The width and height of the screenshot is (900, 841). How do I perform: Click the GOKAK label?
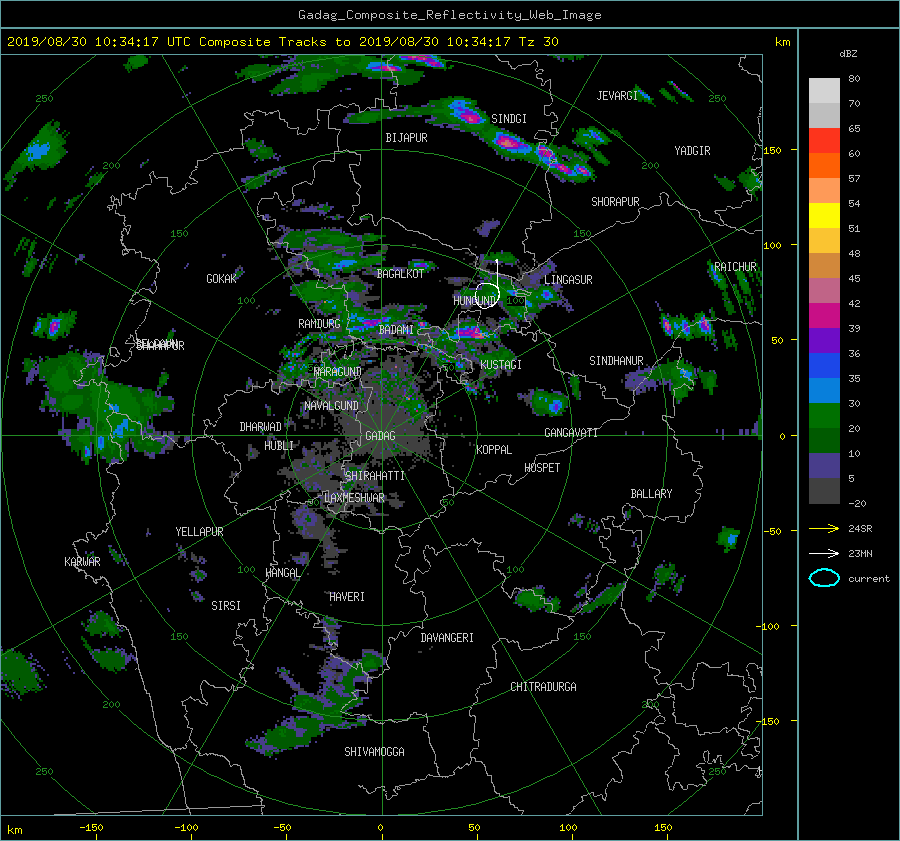pos(221,279)
